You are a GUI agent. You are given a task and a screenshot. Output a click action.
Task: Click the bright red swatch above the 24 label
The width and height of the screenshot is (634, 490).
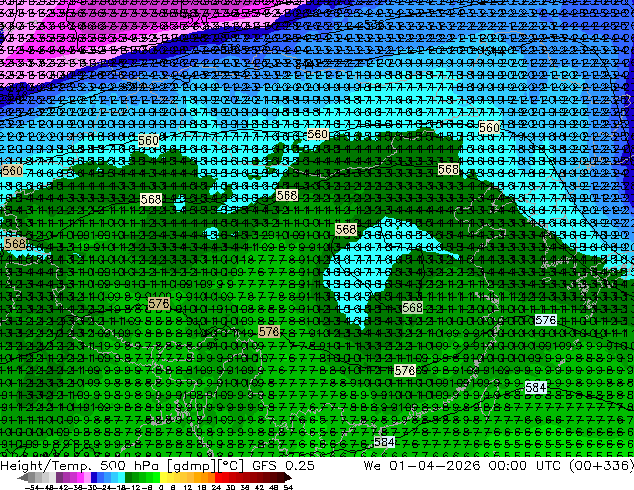(x=218, y=477)
